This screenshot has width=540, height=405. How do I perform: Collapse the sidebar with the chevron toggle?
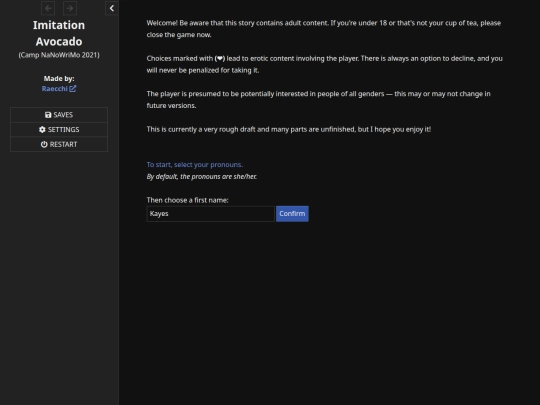pyautogui.click(x=112, y=8)
